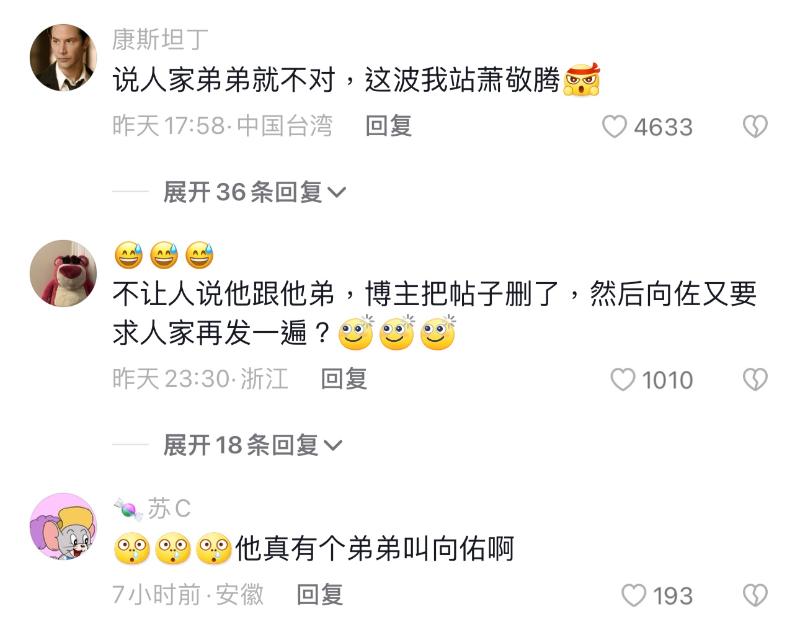Open 康斯坦丁's profile avatar
Screen dimensions: 800x632
tap(63, 58)
